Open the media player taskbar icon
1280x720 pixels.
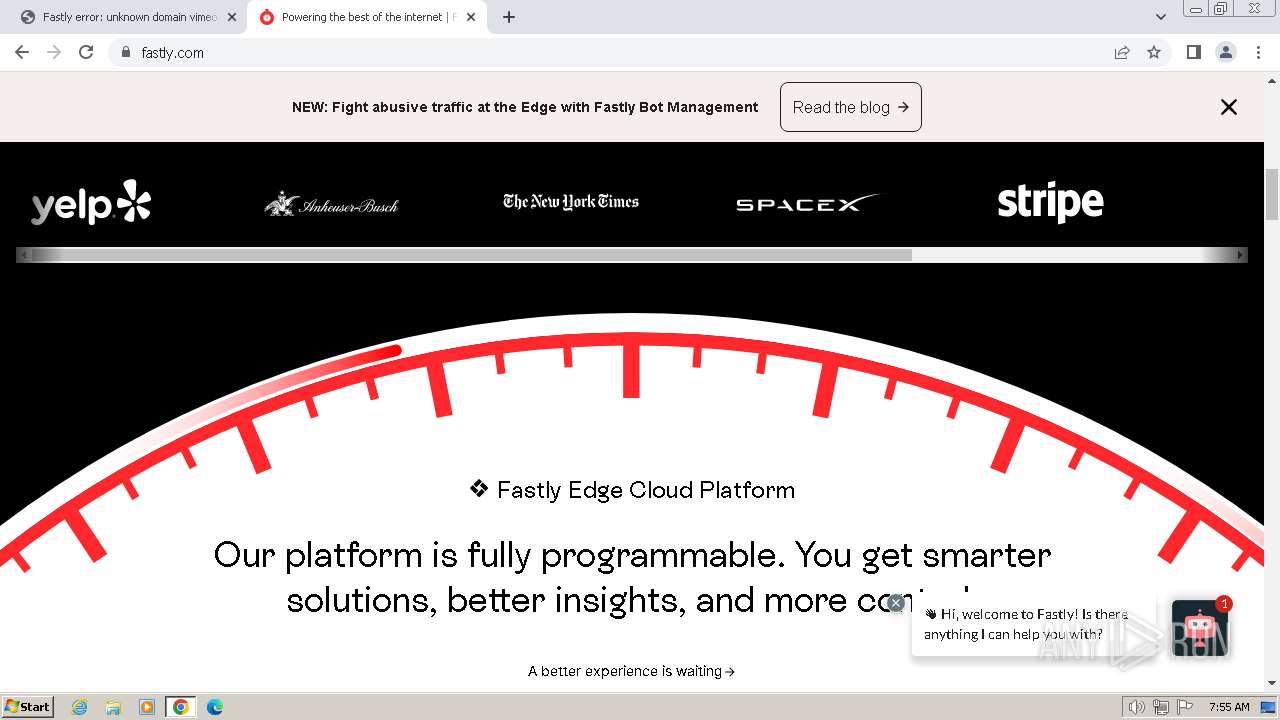[147, 707]
